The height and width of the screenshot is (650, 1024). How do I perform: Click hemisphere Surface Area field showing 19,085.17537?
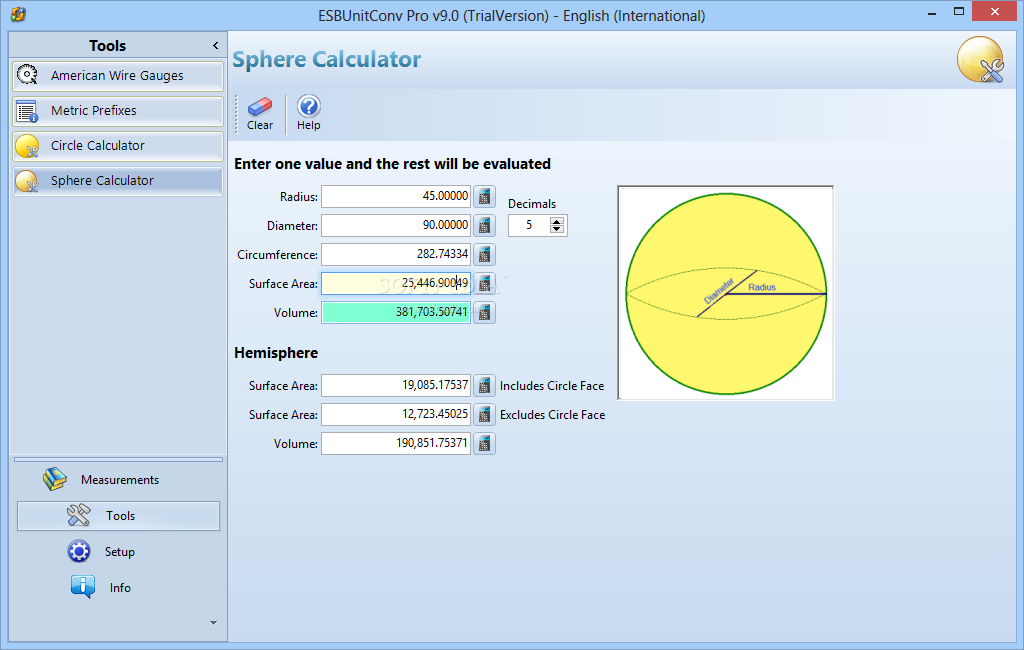[x=396, y=385]
